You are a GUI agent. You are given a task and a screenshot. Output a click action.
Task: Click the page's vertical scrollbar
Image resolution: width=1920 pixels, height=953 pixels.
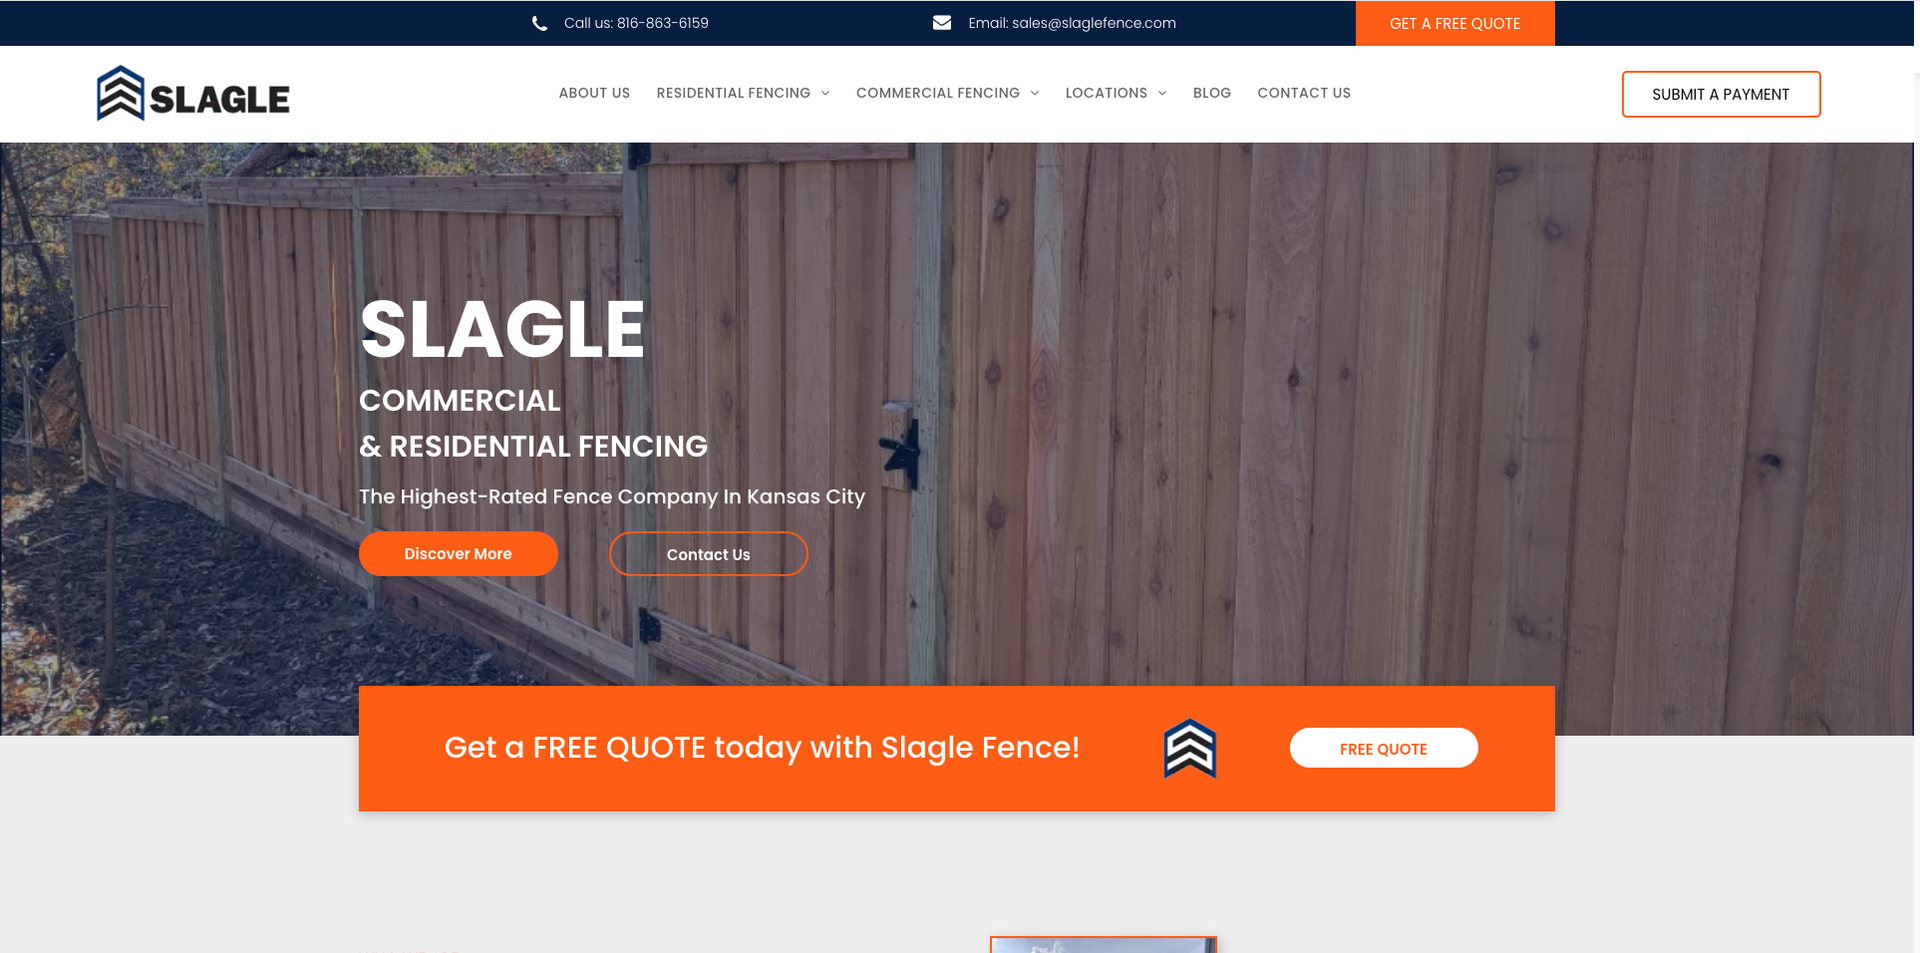click(1916, 476)
